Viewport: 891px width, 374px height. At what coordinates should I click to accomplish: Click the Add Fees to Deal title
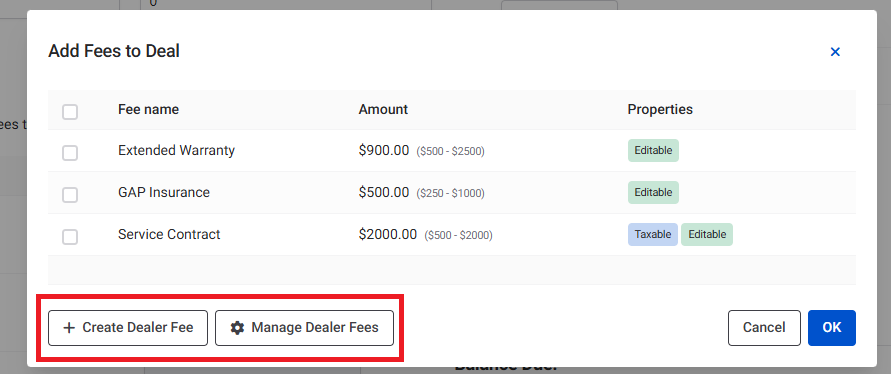click(114, 51)
